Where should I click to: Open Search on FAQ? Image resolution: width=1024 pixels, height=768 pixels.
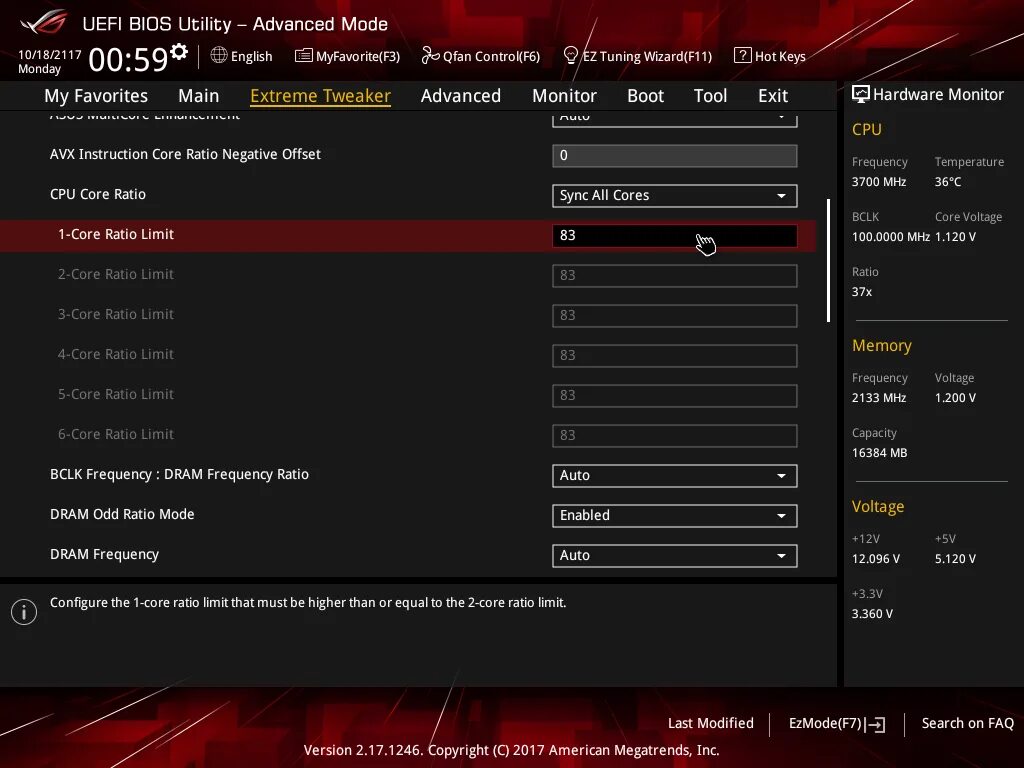tap(967, 724)
